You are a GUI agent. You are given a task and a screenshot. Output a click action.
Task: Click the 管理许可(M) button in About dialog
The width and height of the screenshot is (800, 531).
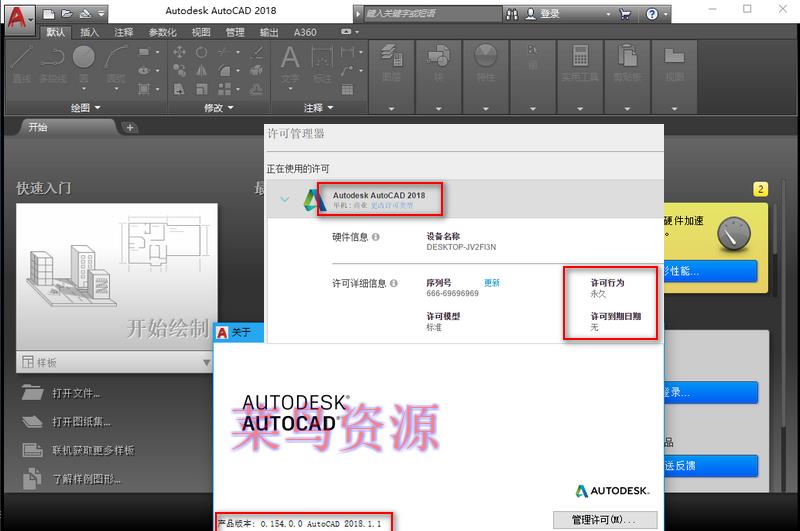tap(605, 520)
